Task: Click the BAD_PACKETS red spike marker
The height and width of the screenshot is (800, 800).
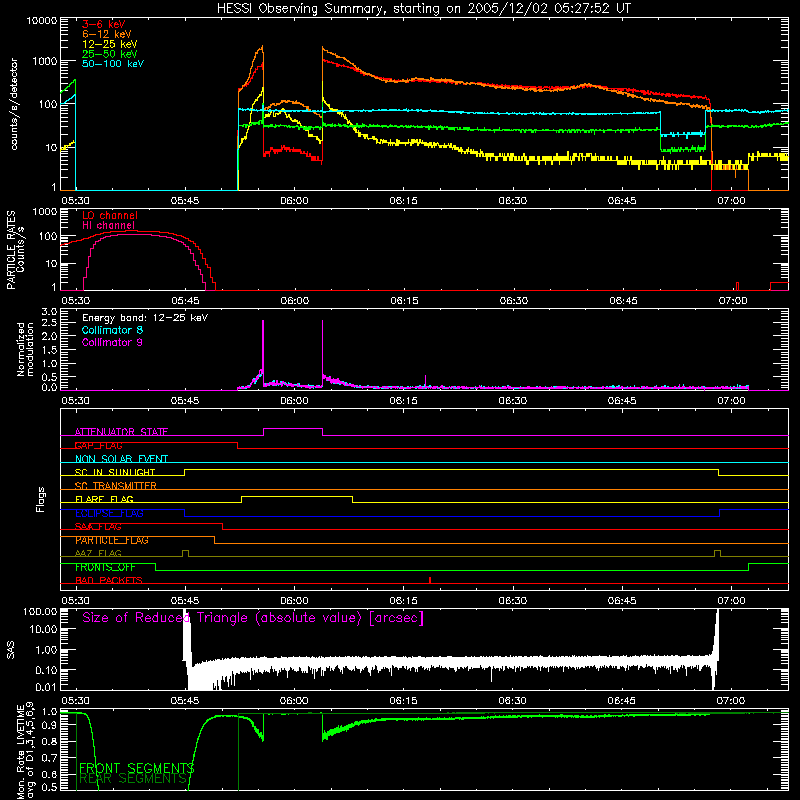Action: [430, 580]
